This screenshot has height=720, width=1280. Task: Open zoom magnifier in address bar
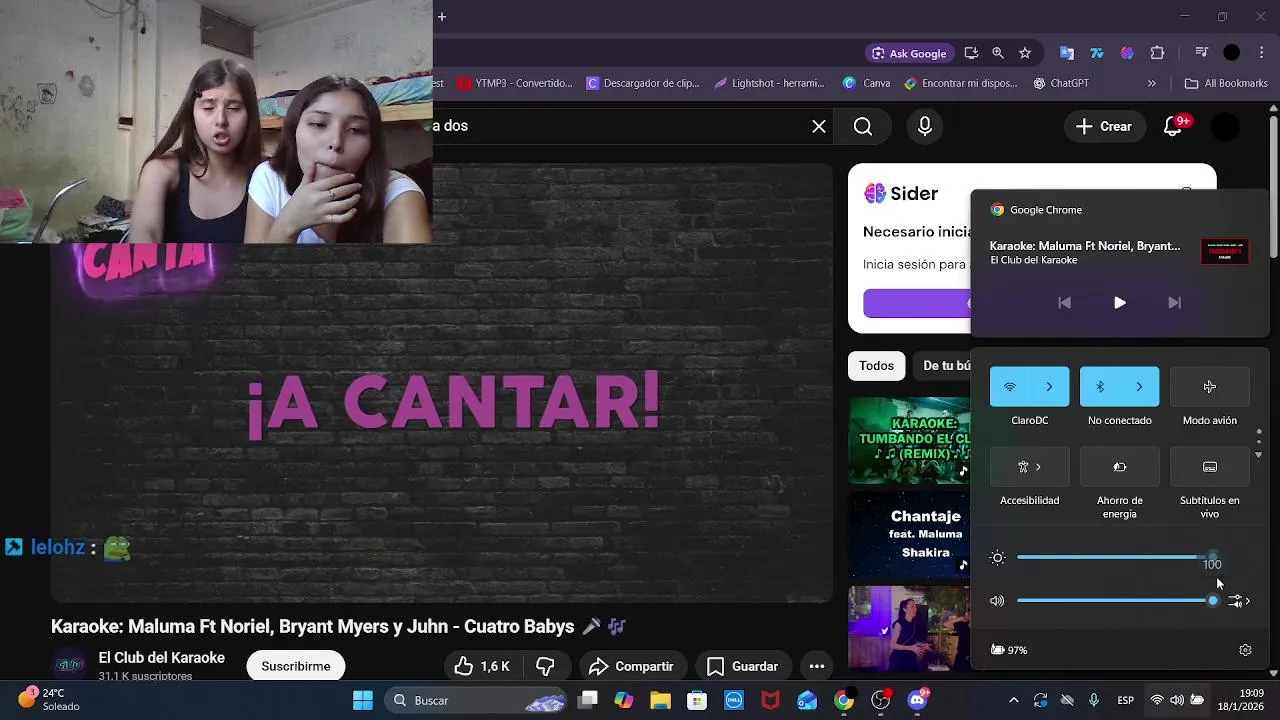pyautogui.click(x=998, y=53)
